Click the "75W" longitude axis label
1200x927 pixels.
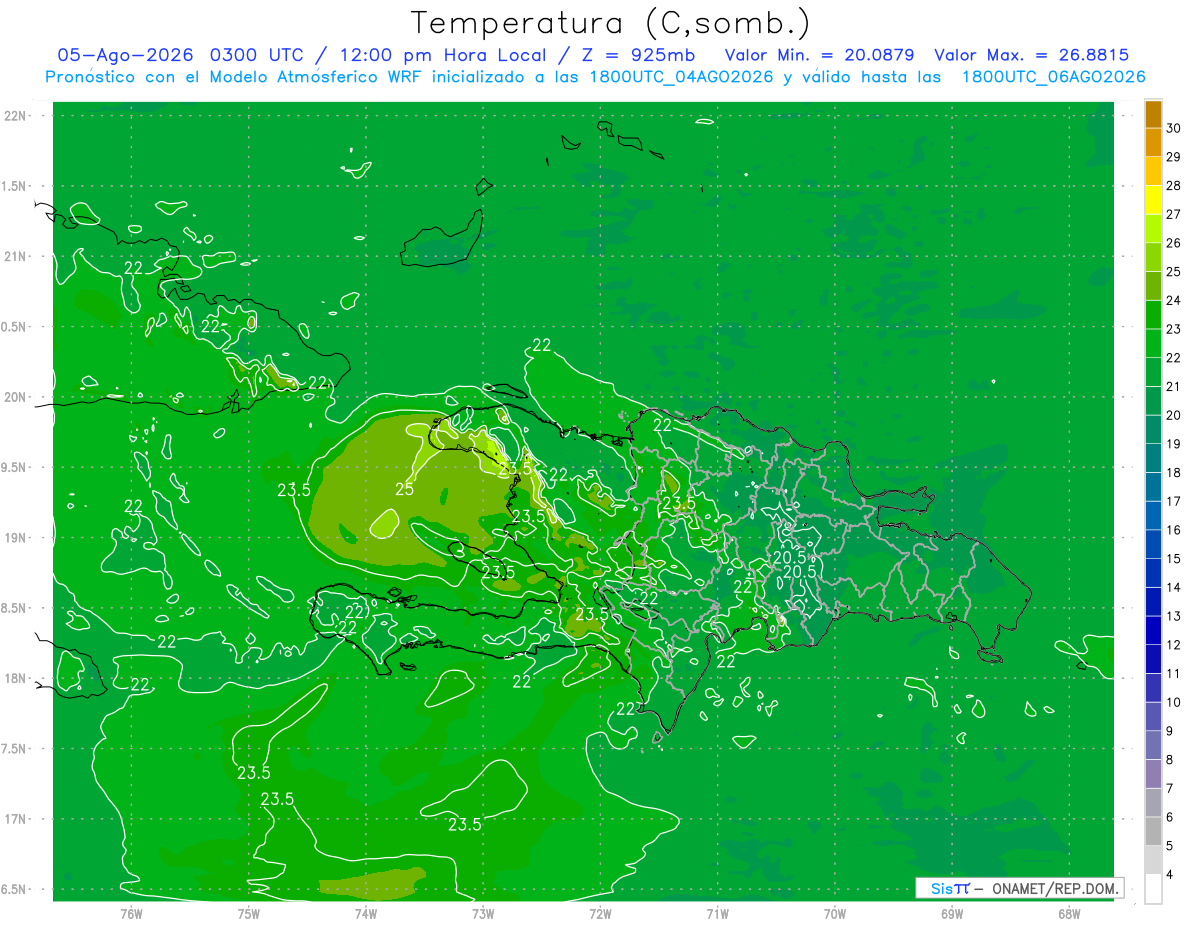point(248,913)
